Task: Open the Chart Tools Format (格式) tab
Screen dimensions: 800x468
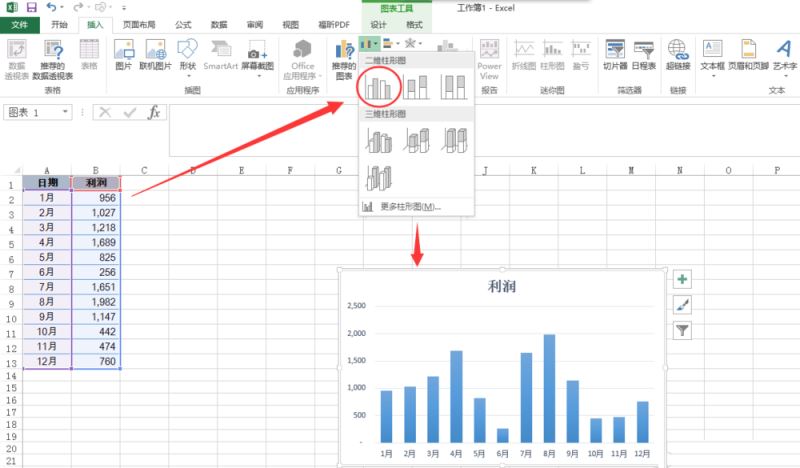Action: click(414, 24)
